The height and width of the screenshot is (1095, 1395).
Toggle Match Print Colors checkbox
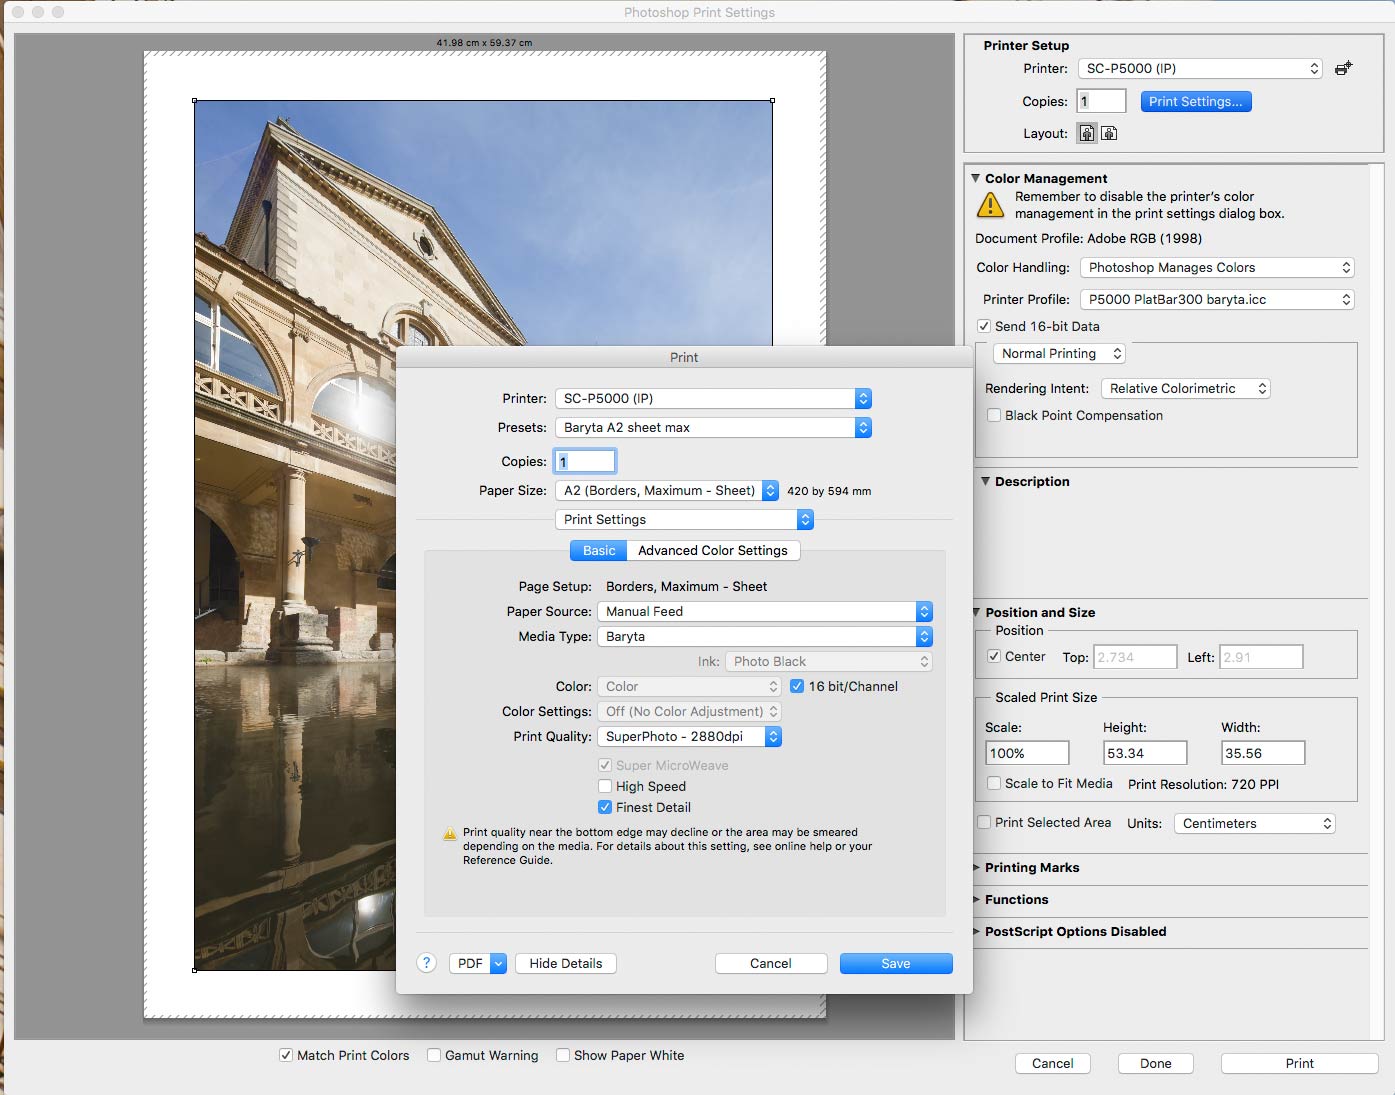point(286,1055)
